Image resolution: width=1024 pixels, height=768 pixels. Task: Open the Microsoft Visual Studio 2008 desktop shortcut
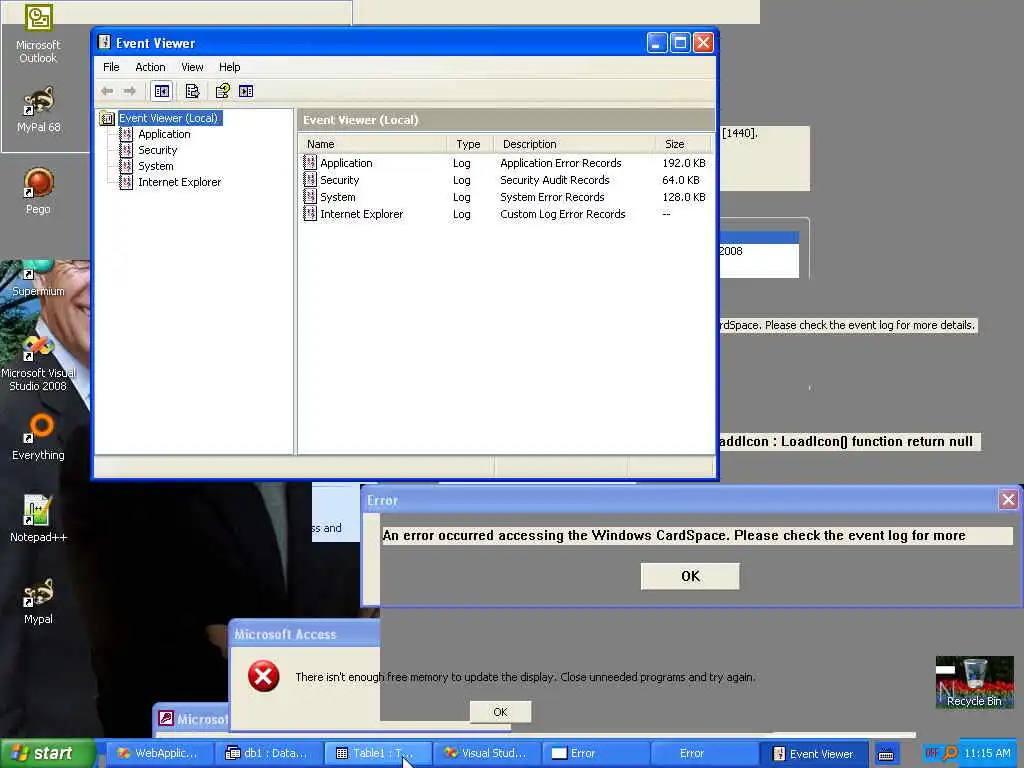click(x=38, y=363)
